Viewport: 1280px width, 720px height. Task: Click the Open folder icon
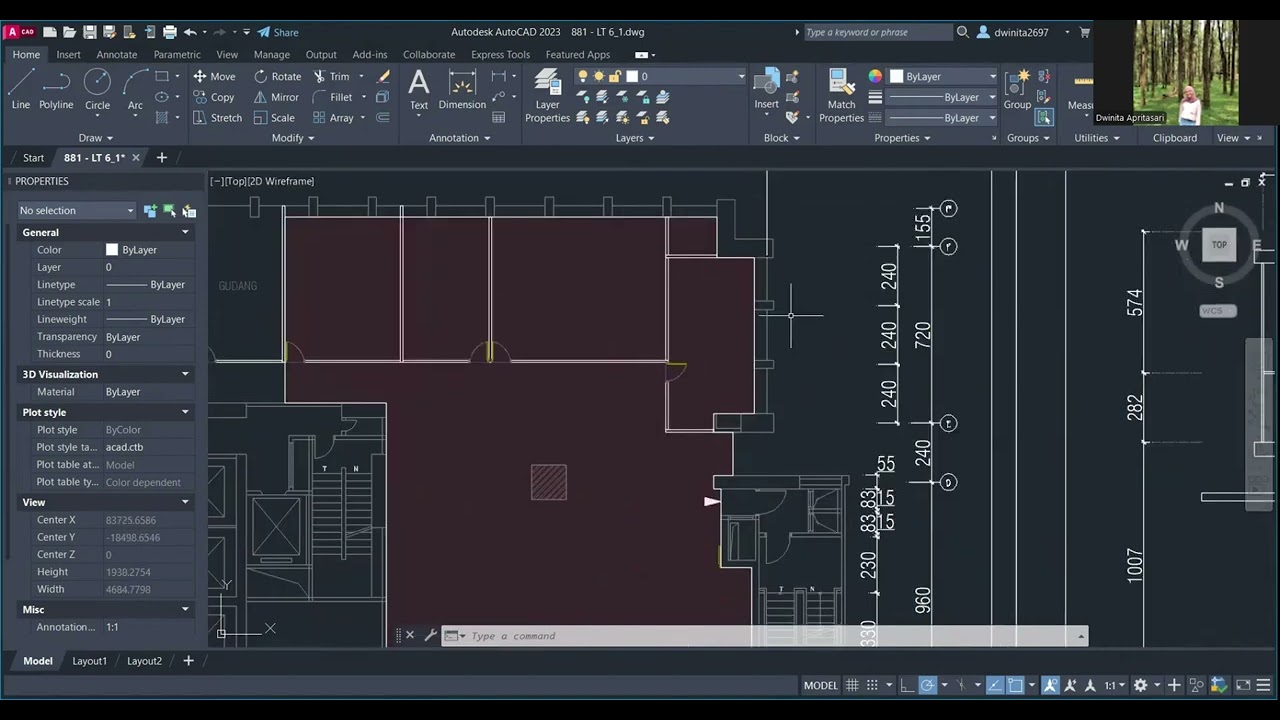pyautogui.click(x=69, y=32)
